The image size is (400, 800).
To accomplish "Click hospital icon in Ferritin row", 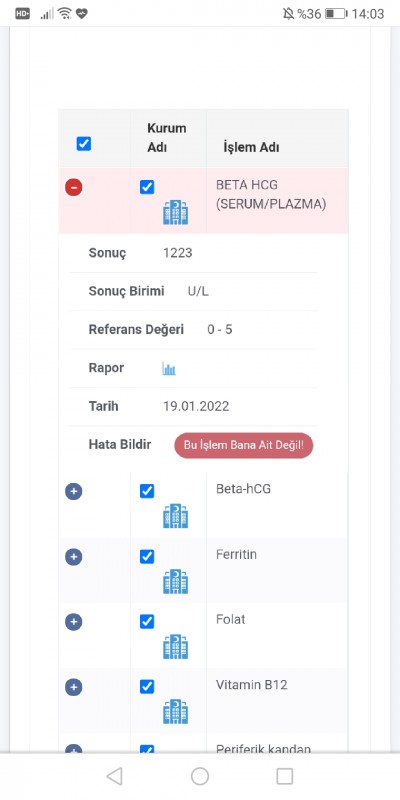I will (176, 581).
